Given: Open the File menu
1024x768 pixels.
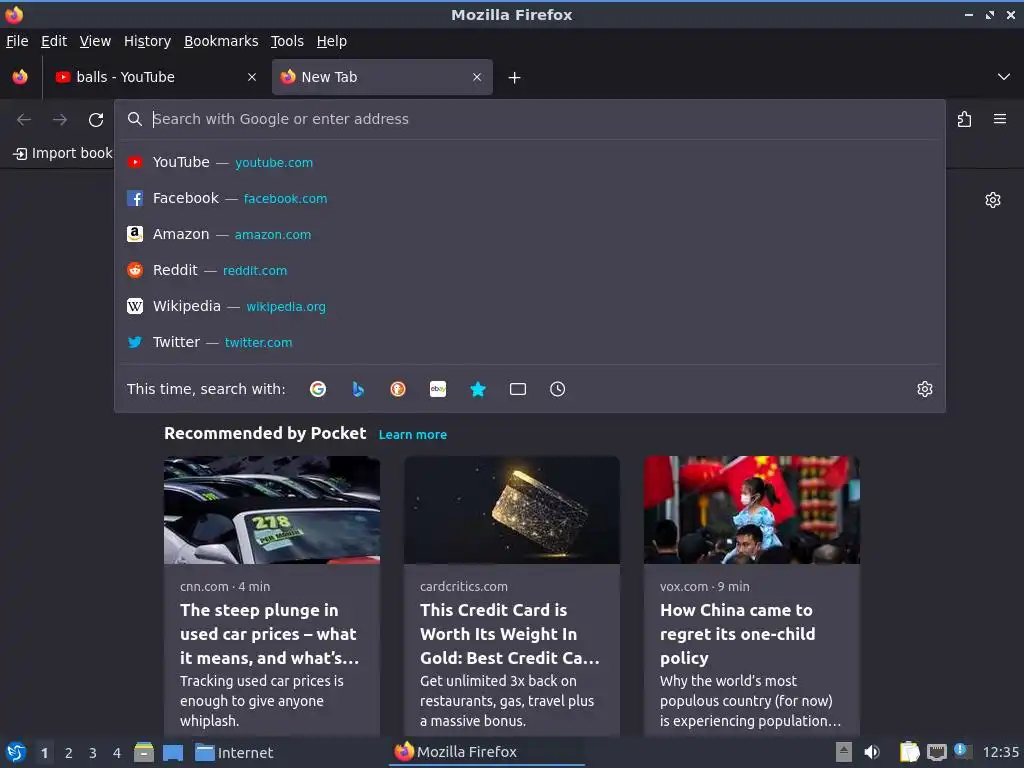Looking at the screenshot, I should click(17, 41).
